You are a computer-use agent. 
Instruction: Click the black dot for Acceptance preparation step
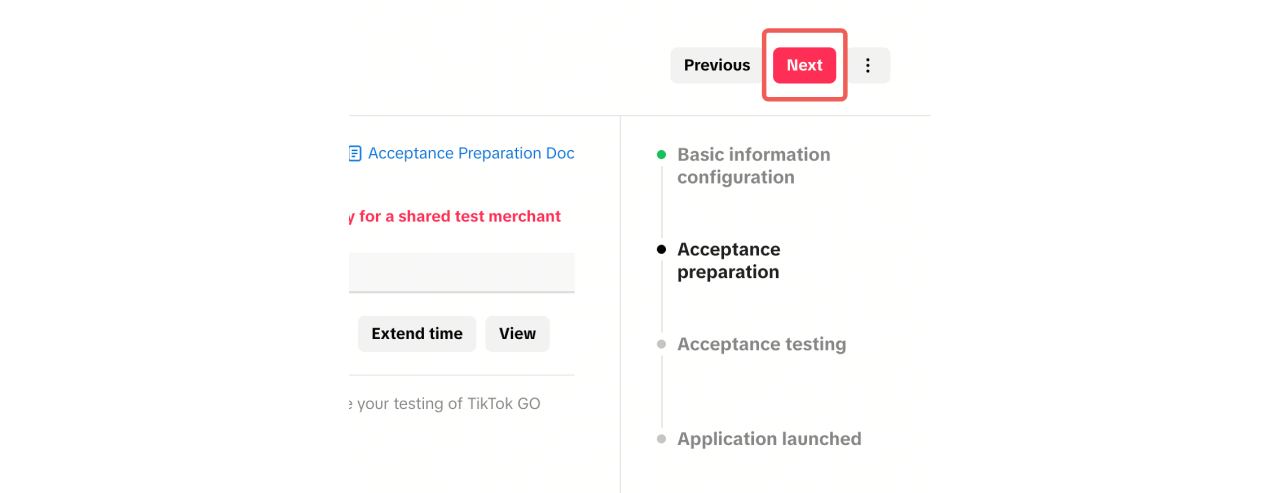tap(661, 249)
